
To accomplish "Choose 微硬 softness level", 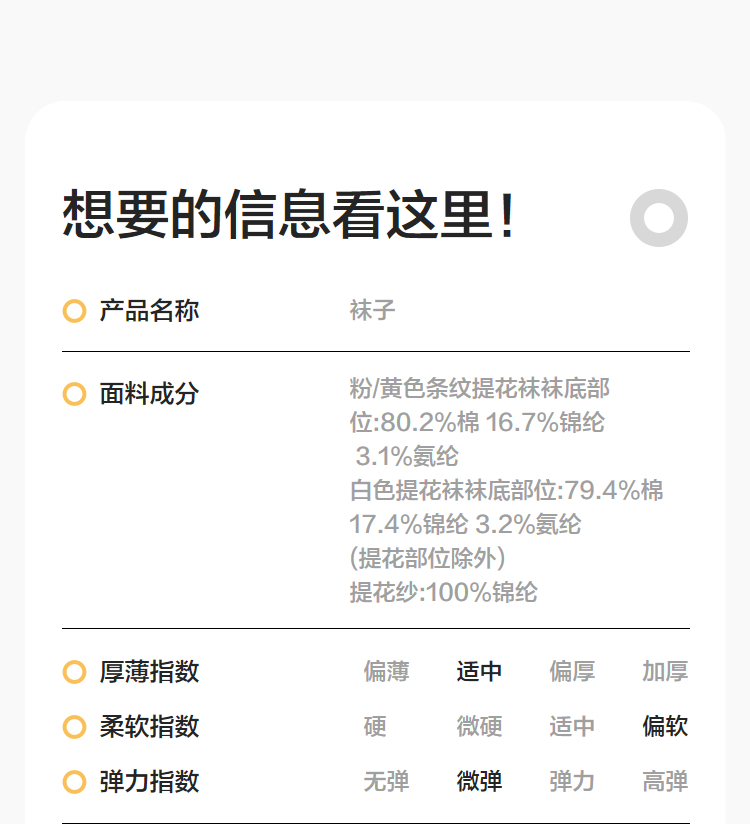I will pos(479,727).
